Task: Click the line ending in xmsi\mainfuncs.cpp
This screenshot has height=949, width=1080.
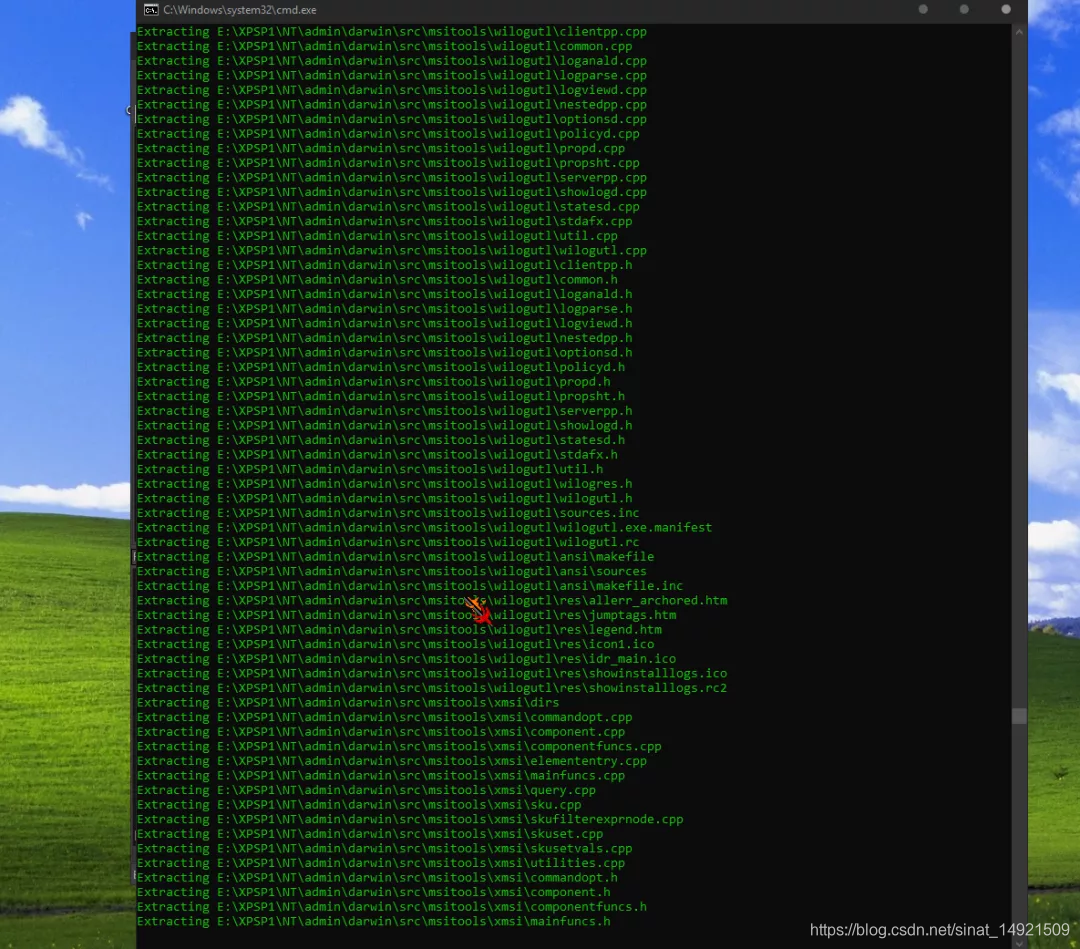Action: click(381, 775)
